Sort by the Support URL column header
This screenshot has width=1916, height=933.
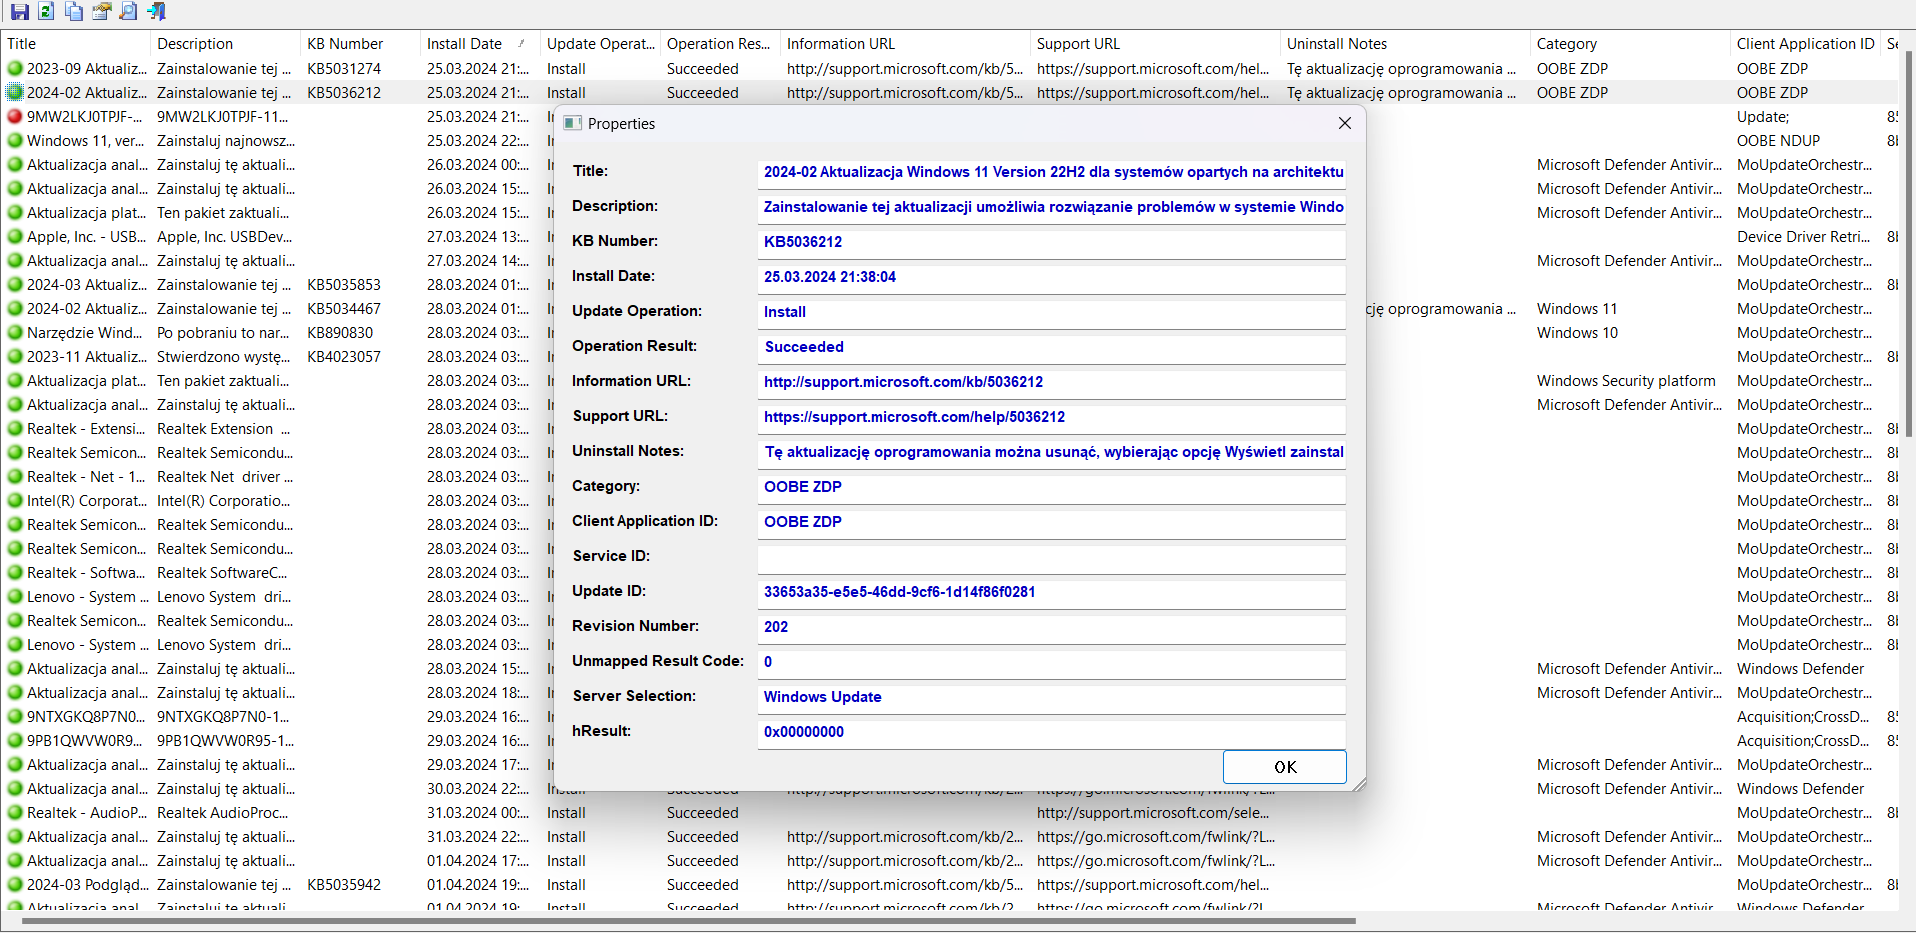1155,44
